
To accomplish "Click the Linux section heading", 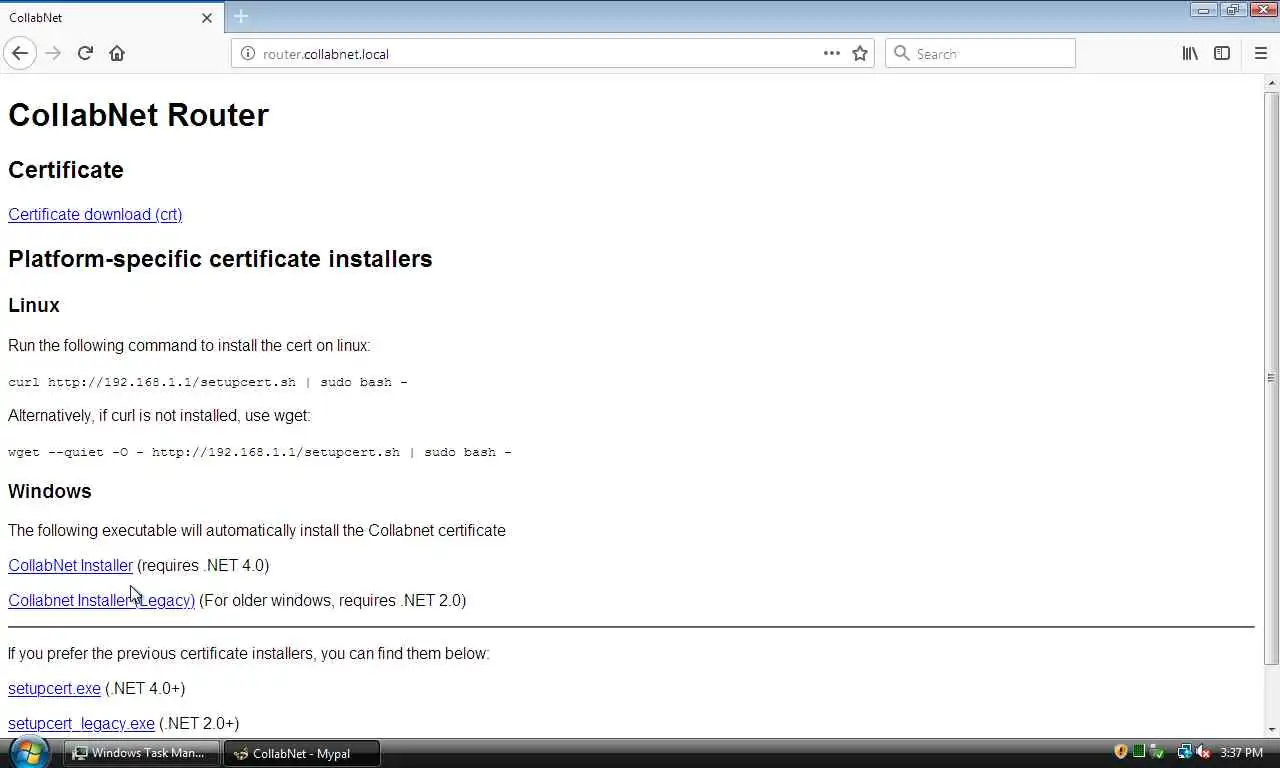I will 34,306.
